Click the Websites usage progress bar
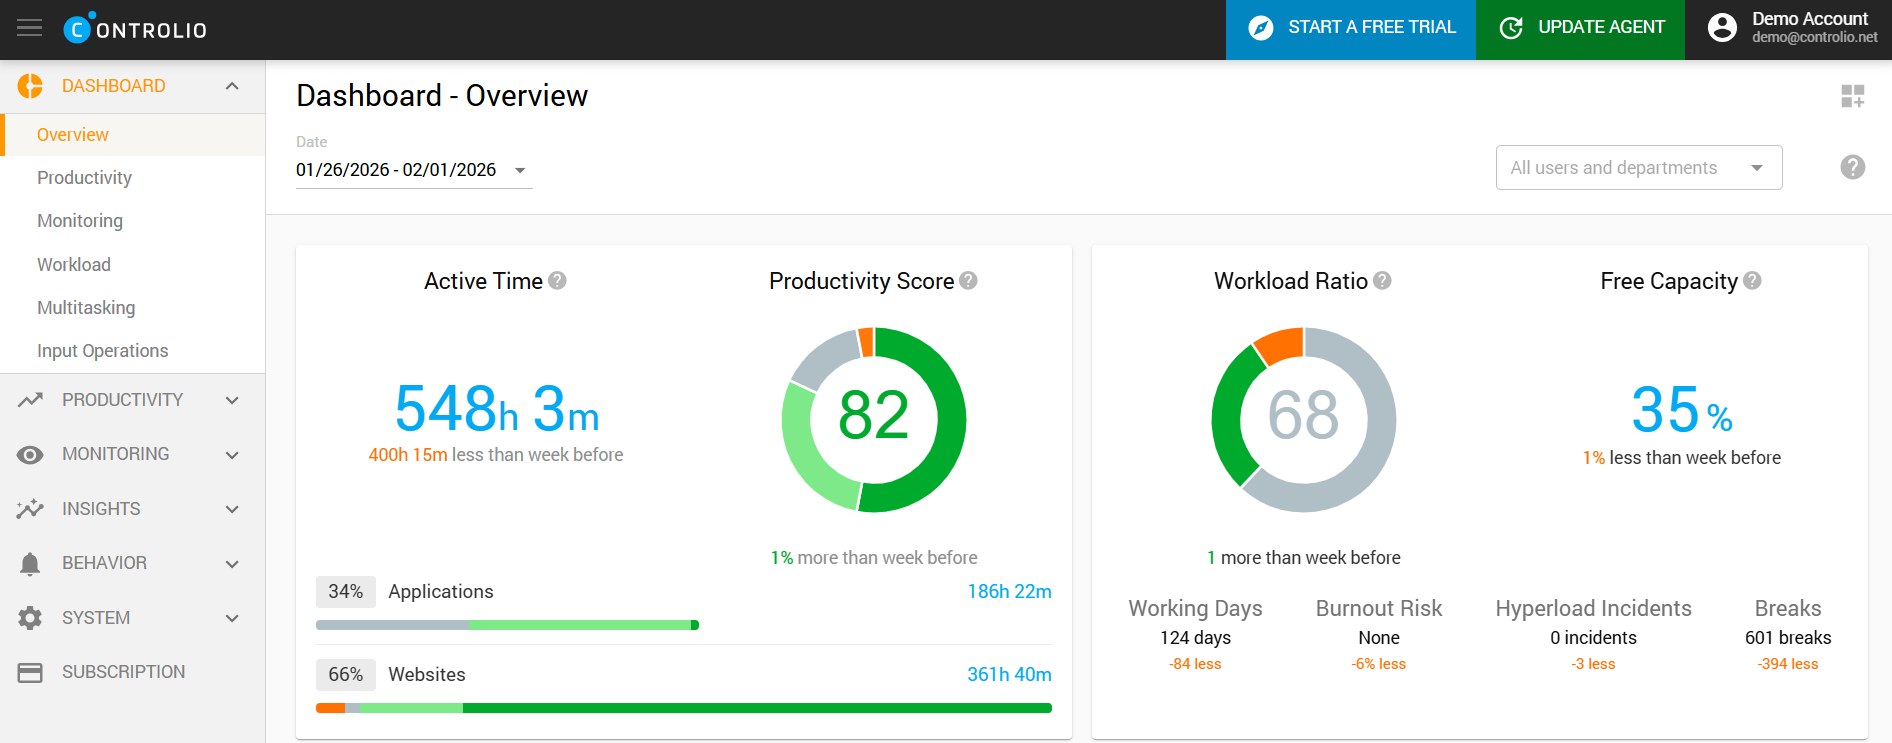Screen dimensions: 1892x743 coord(683,708)
